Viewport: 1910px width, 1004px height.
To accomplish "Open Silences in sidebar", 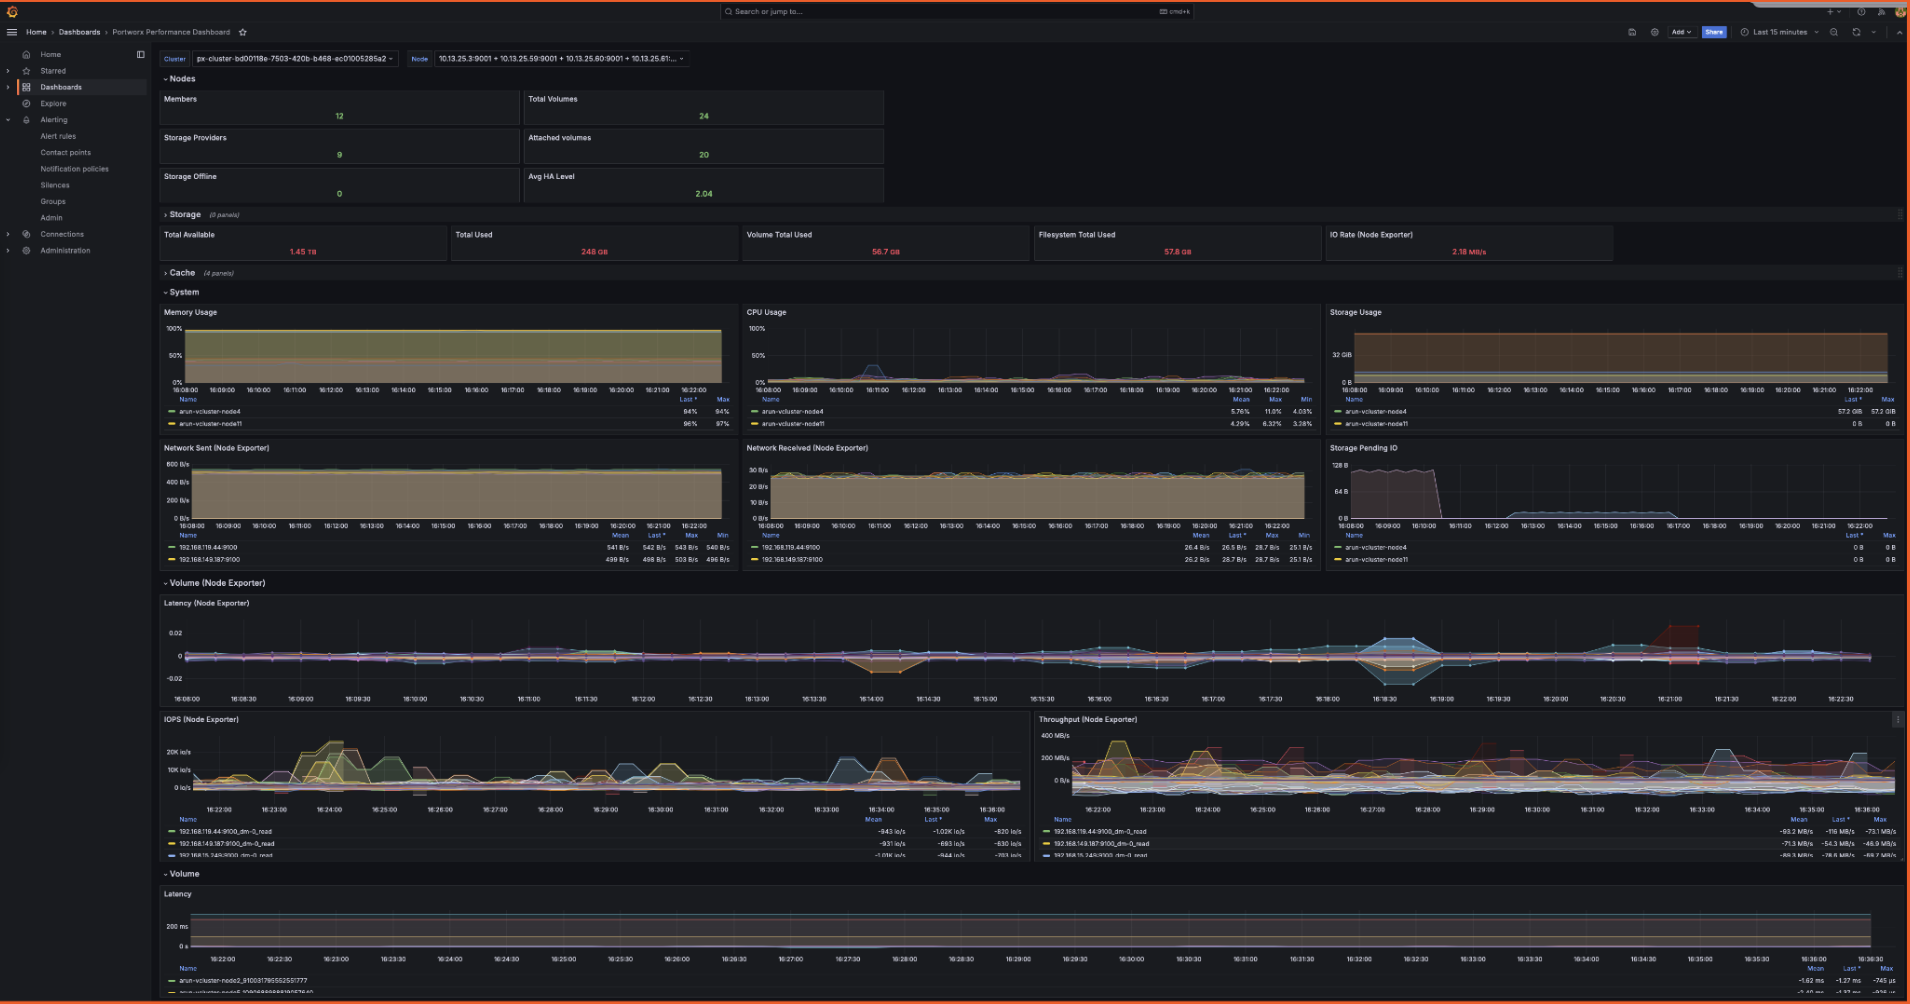I will [55, 185].
